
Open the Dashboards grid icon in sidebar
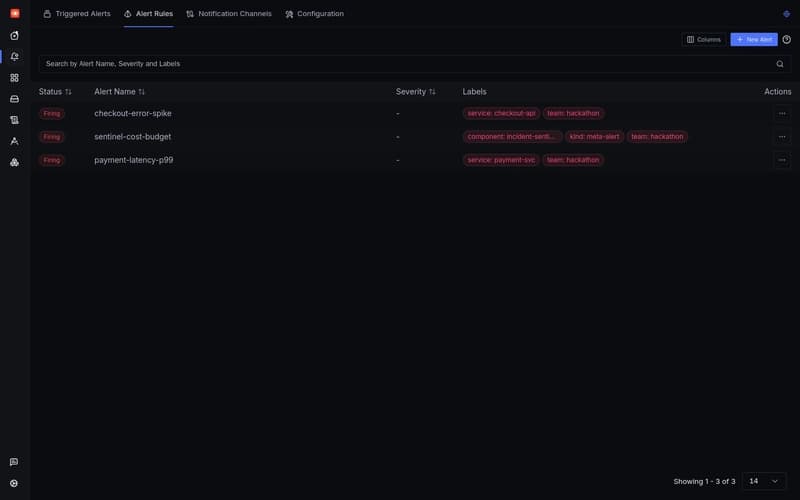(x=14, y=78)
